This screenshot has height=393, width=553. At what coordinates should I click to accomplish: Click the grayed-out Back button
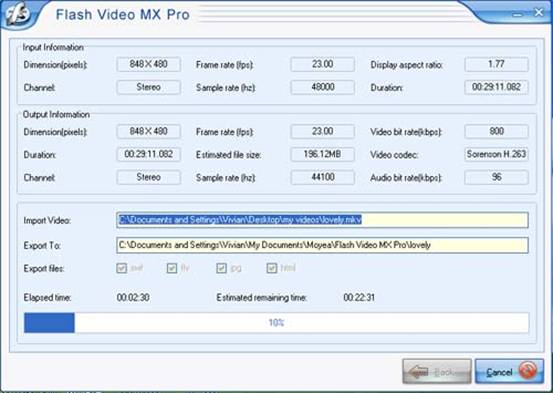(437, 371)
